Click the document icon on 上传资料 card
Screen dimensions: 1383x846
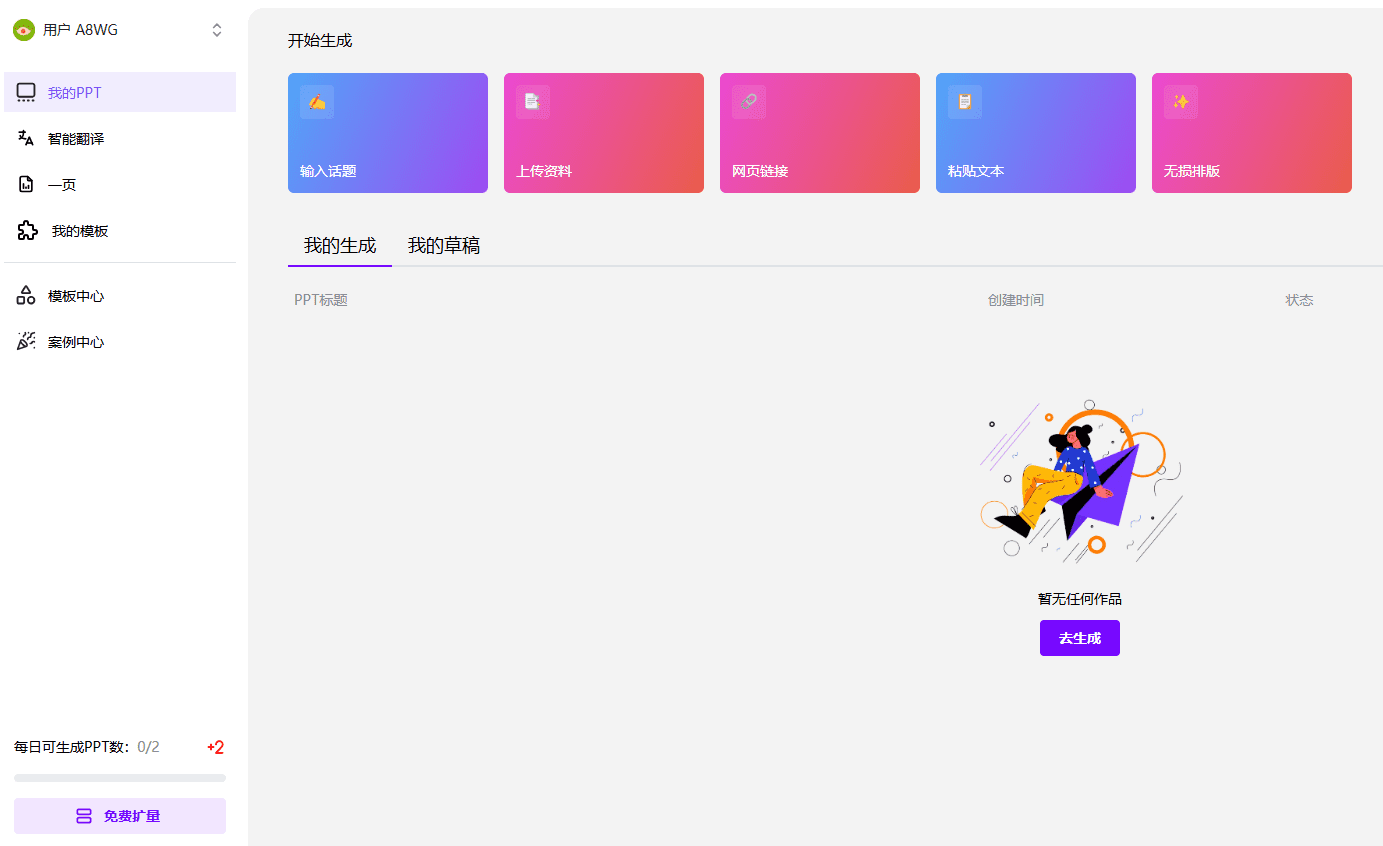(x=533, y=102)
